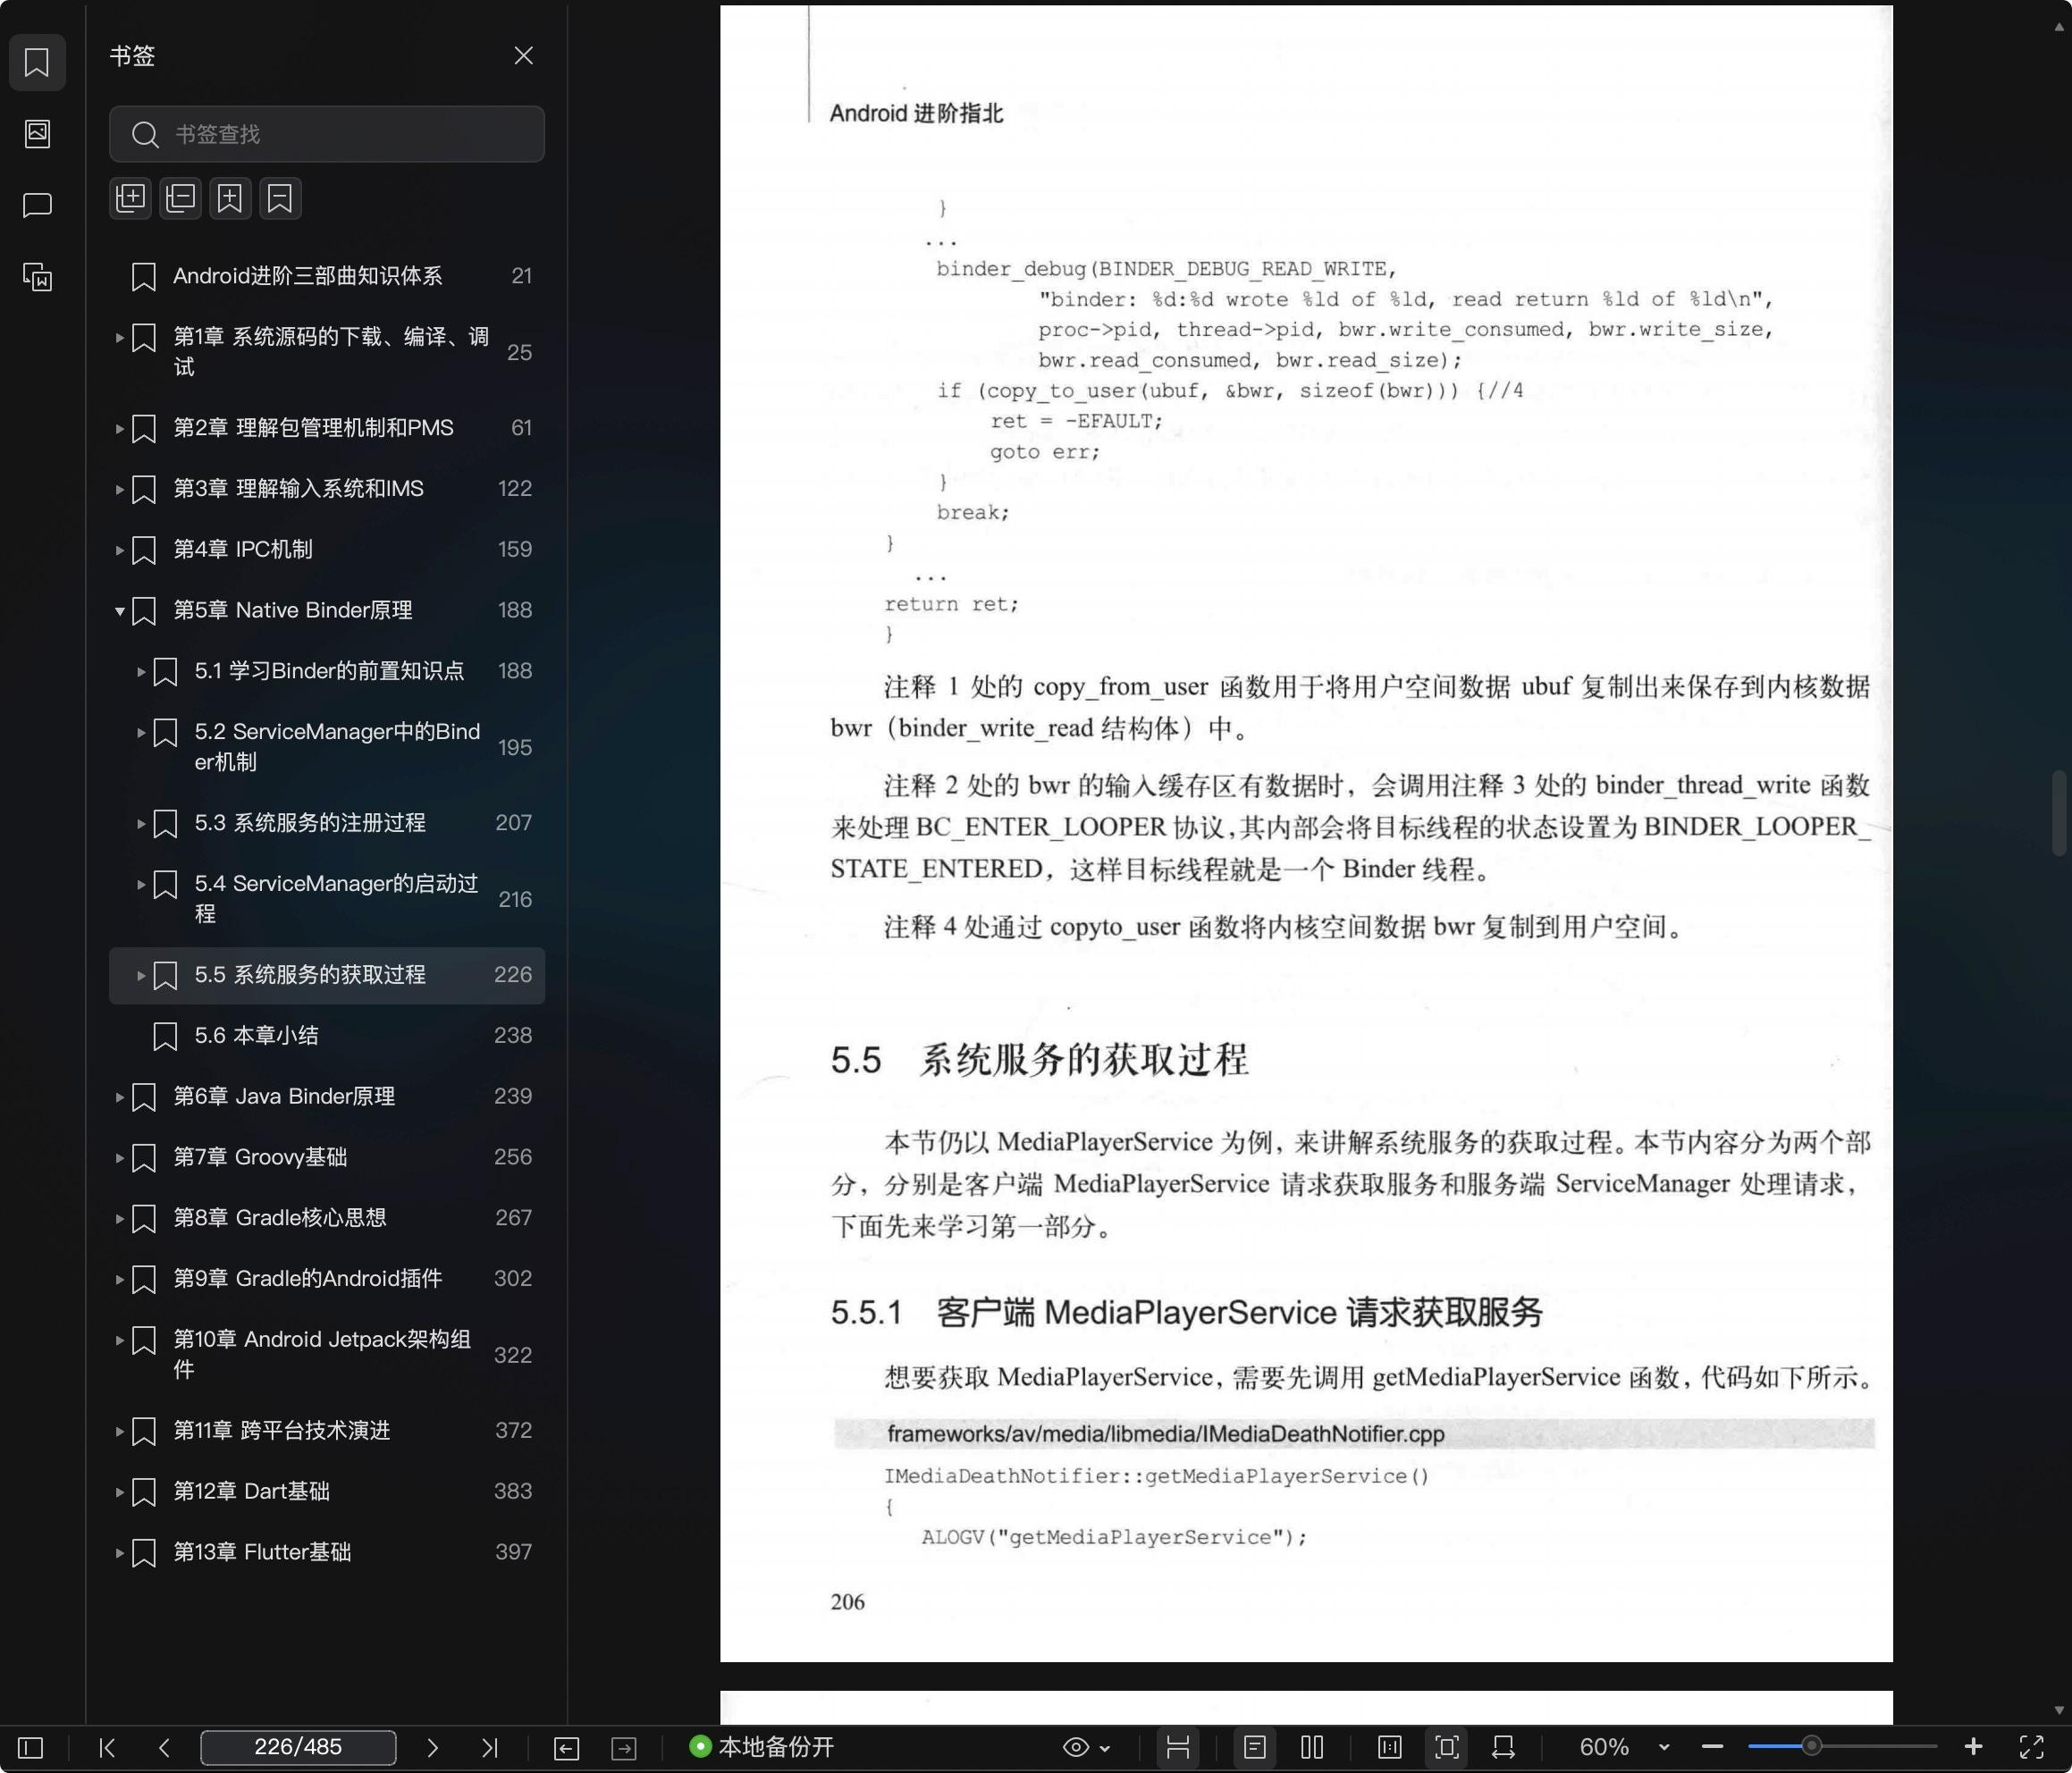Select single page view mode
This screenshot has width=2072, height=1773.
point(1255,1747)
